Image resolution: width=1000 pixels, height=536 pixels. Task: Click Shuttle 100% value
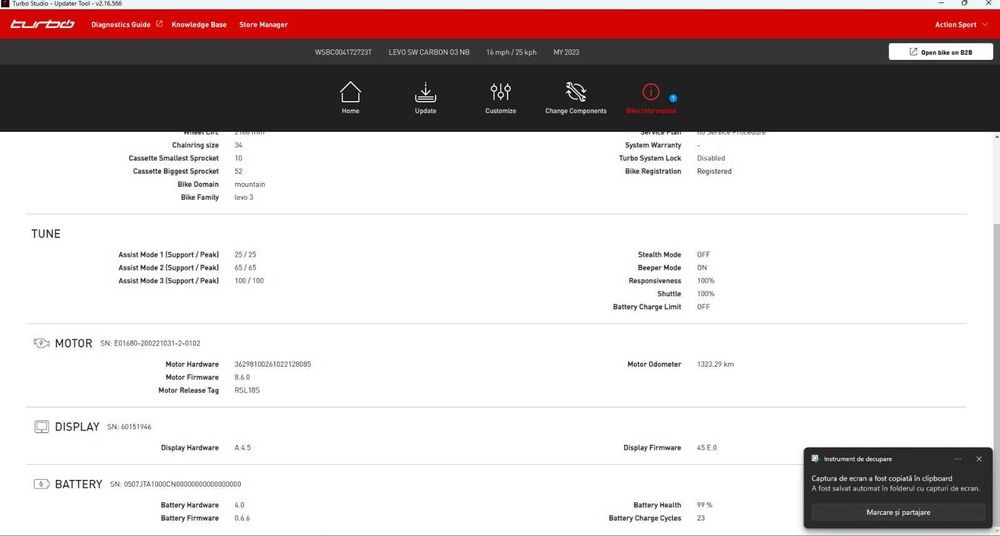pyautogui.click(x=705, y=294)
